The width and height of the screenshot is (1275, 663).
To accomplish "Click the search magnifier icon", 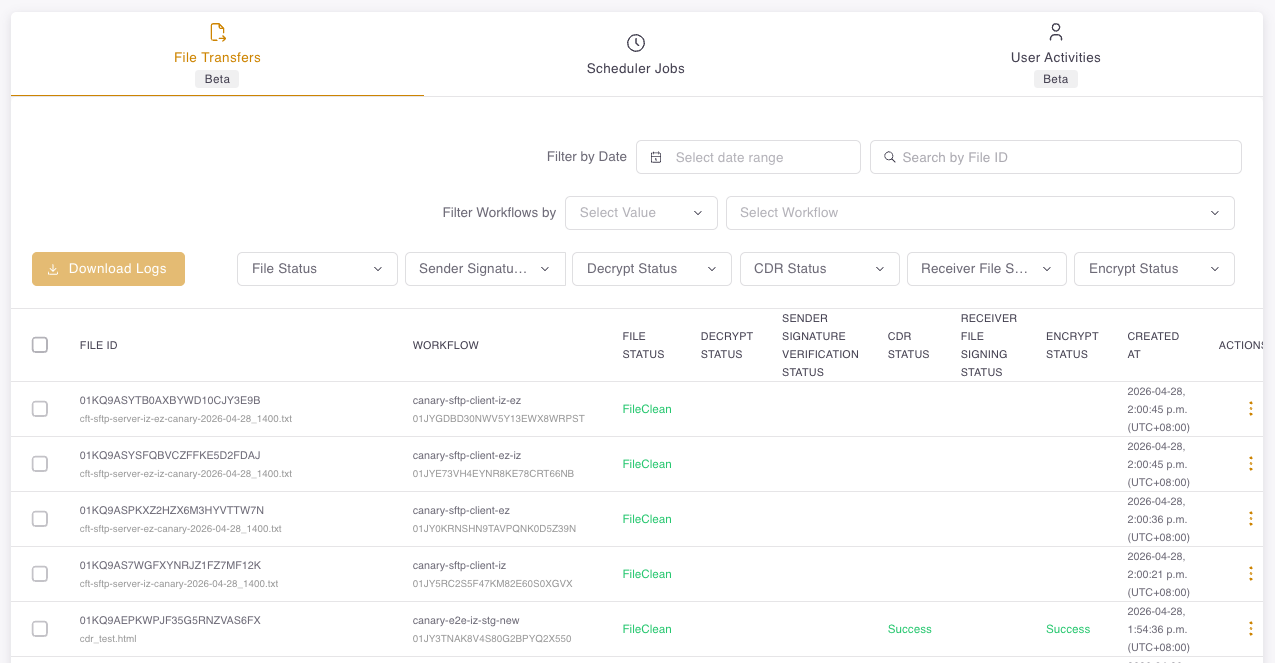I will [x=889, y=157].
